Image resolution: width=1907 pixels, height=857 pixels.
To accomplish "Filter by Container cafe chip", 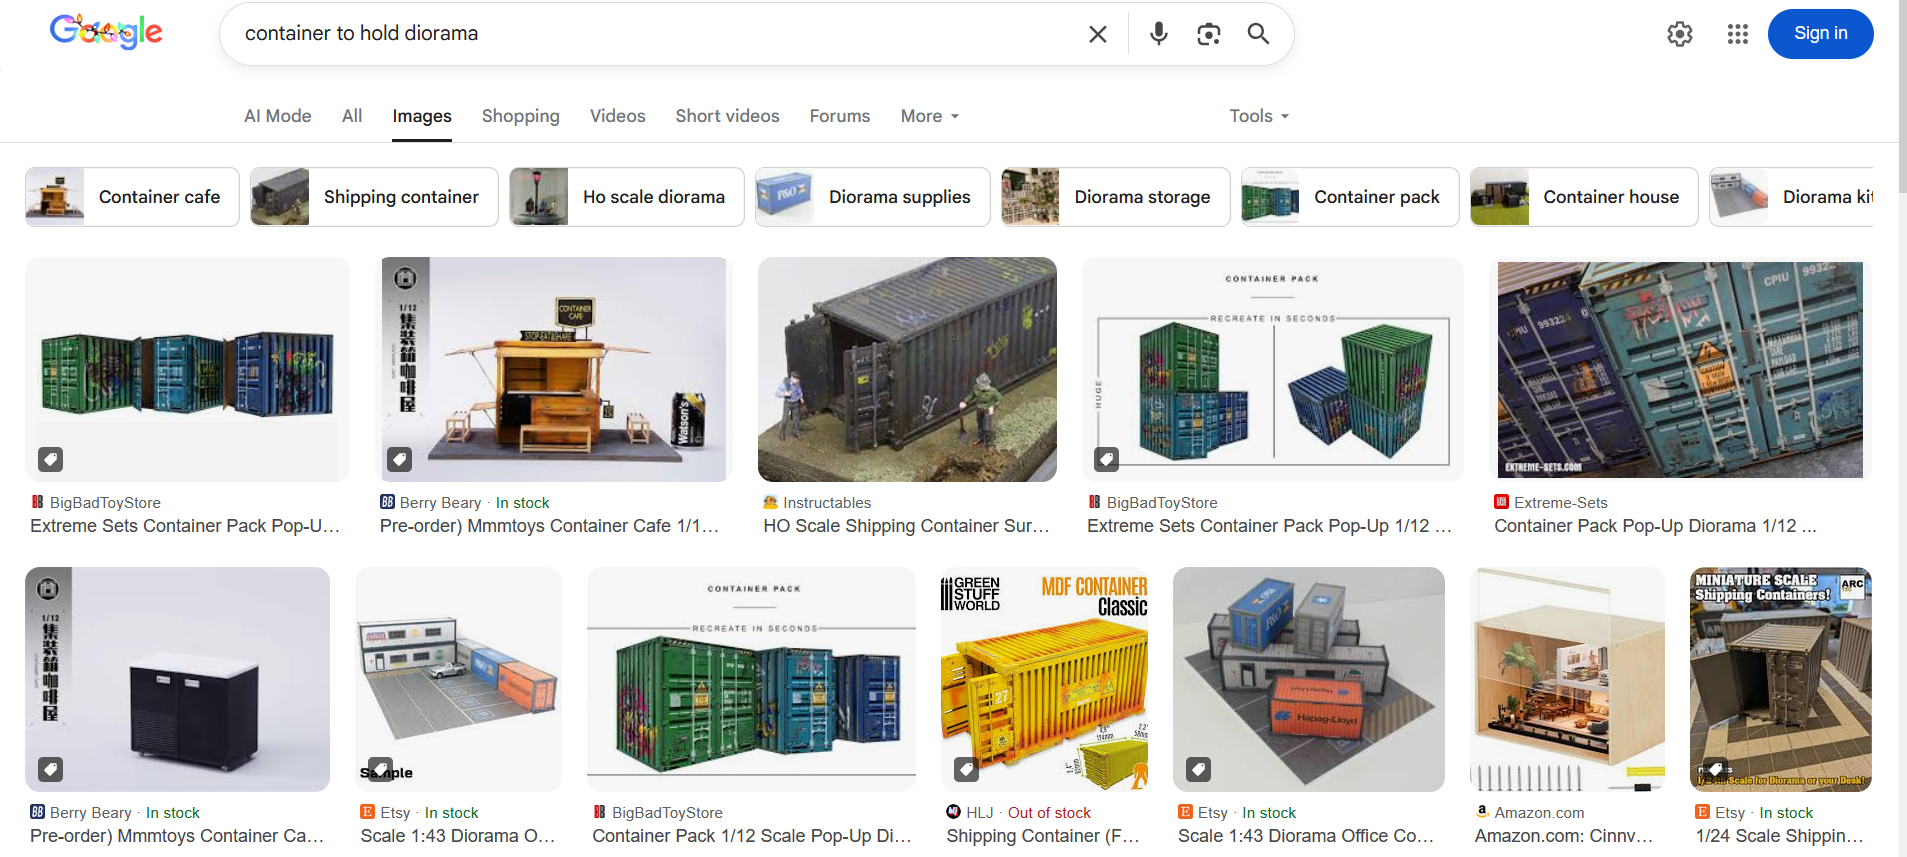I will pyautogui.click(x=132, y=197).
